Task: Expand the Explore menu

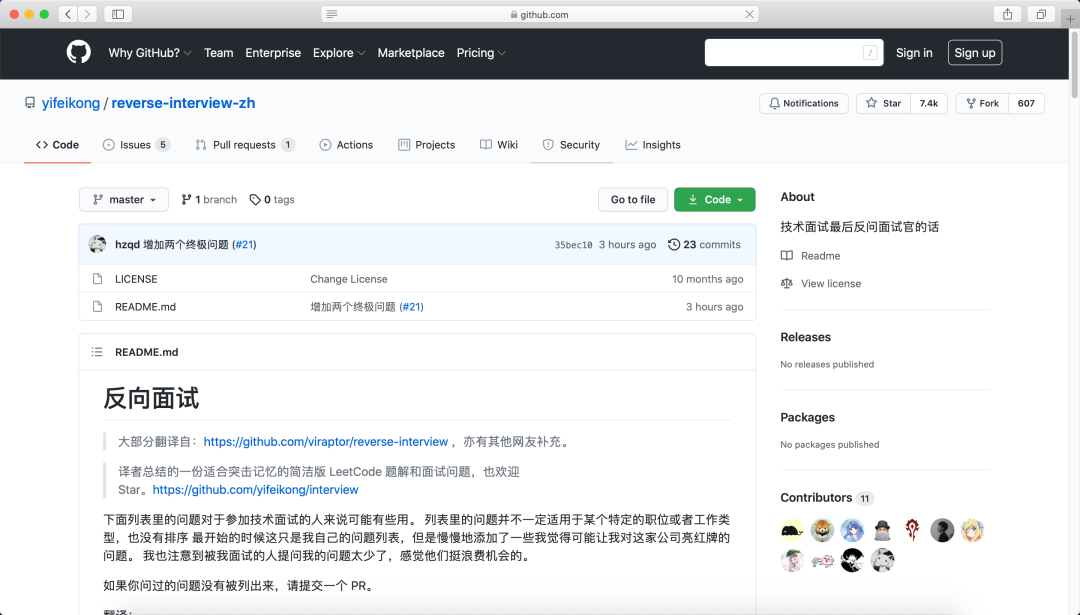Action: (x=339, y=52)
